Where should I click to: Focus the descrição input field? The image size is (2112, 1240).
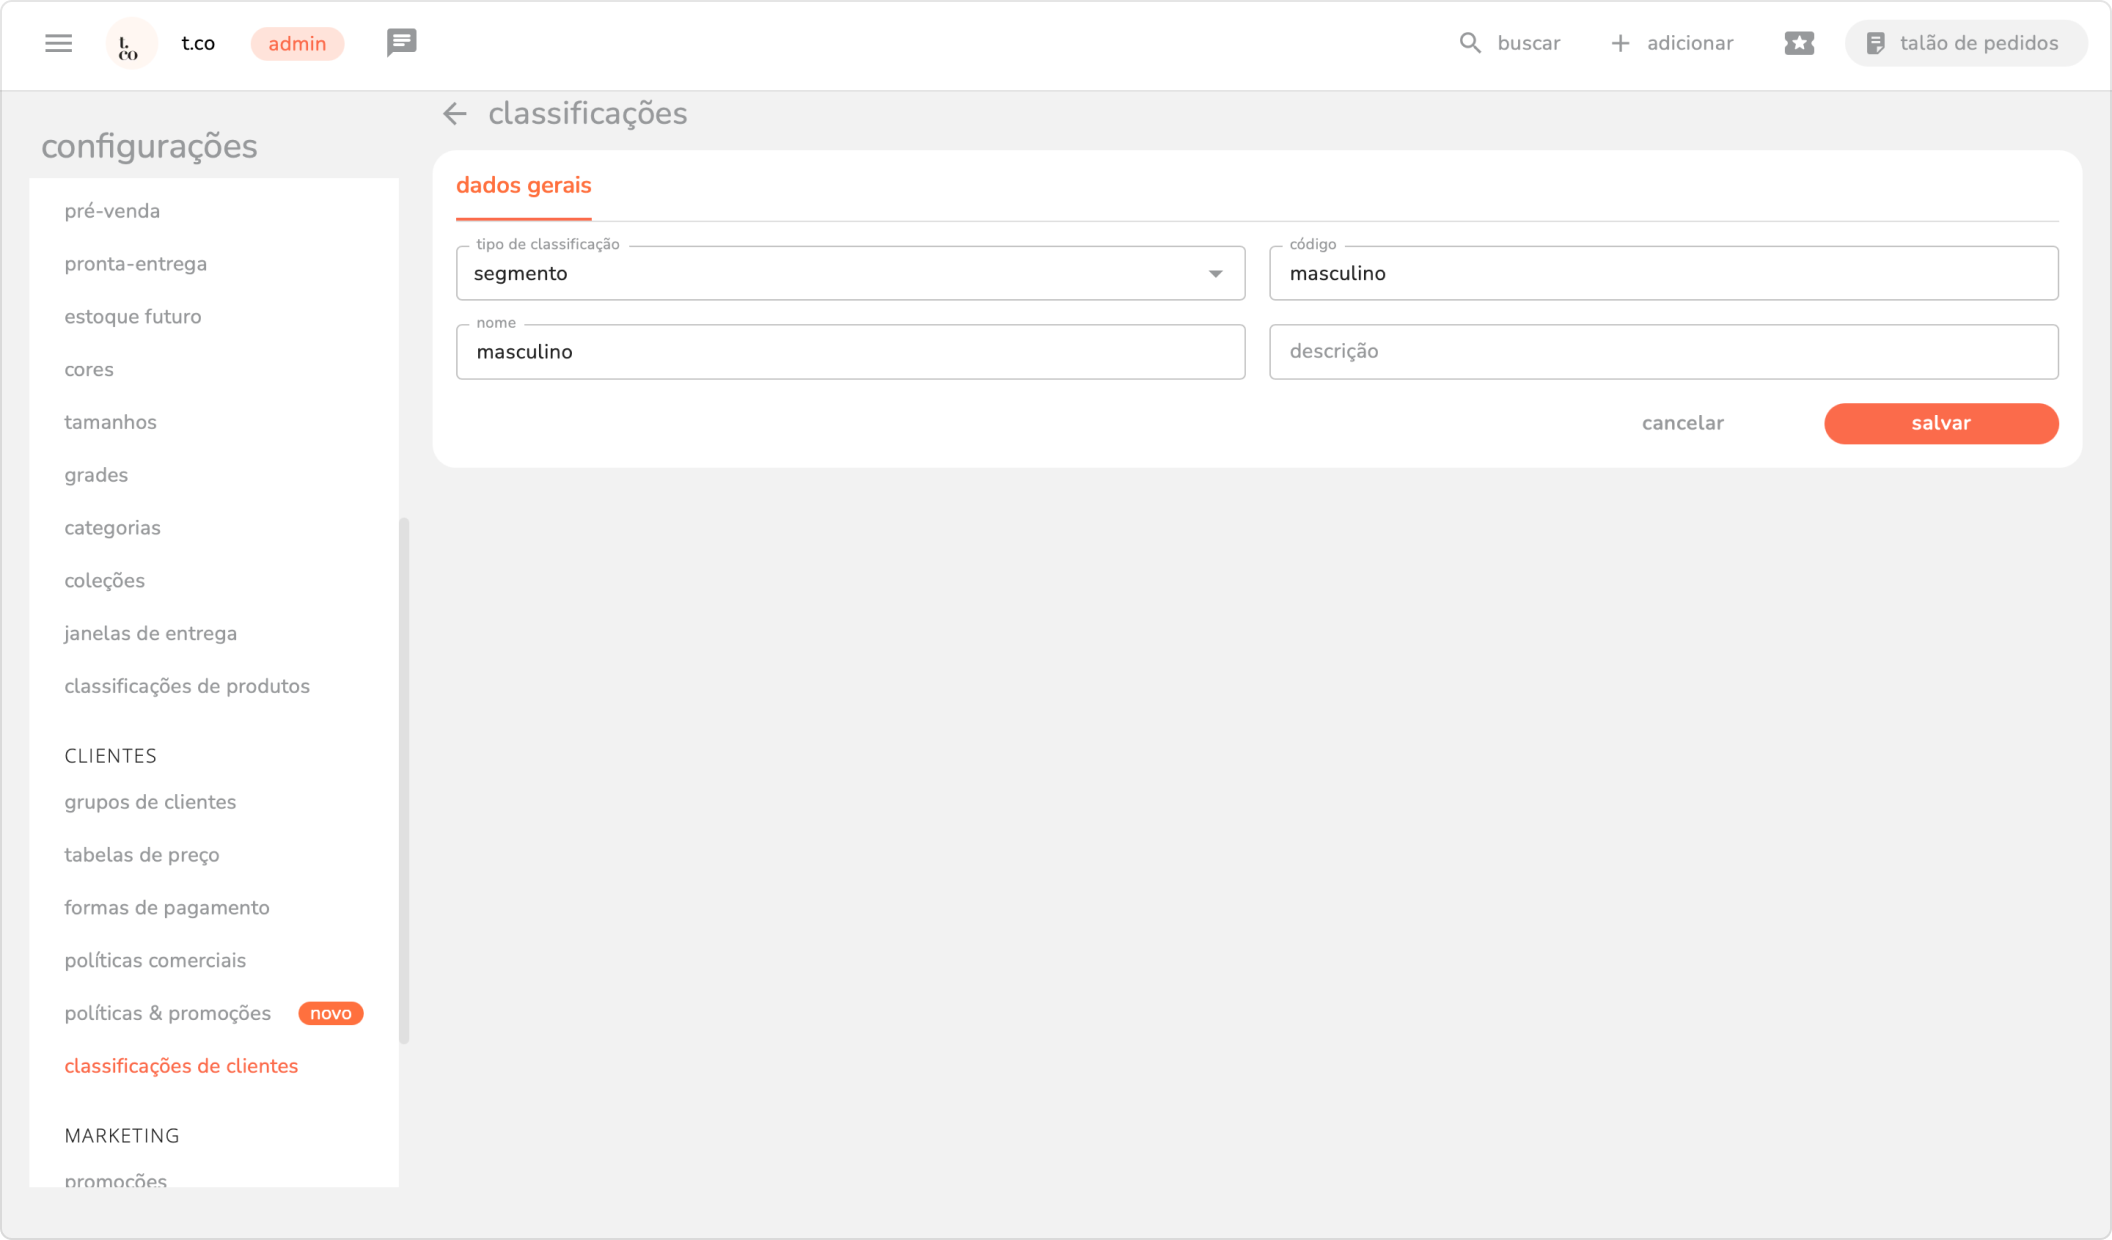point(1662,352)
